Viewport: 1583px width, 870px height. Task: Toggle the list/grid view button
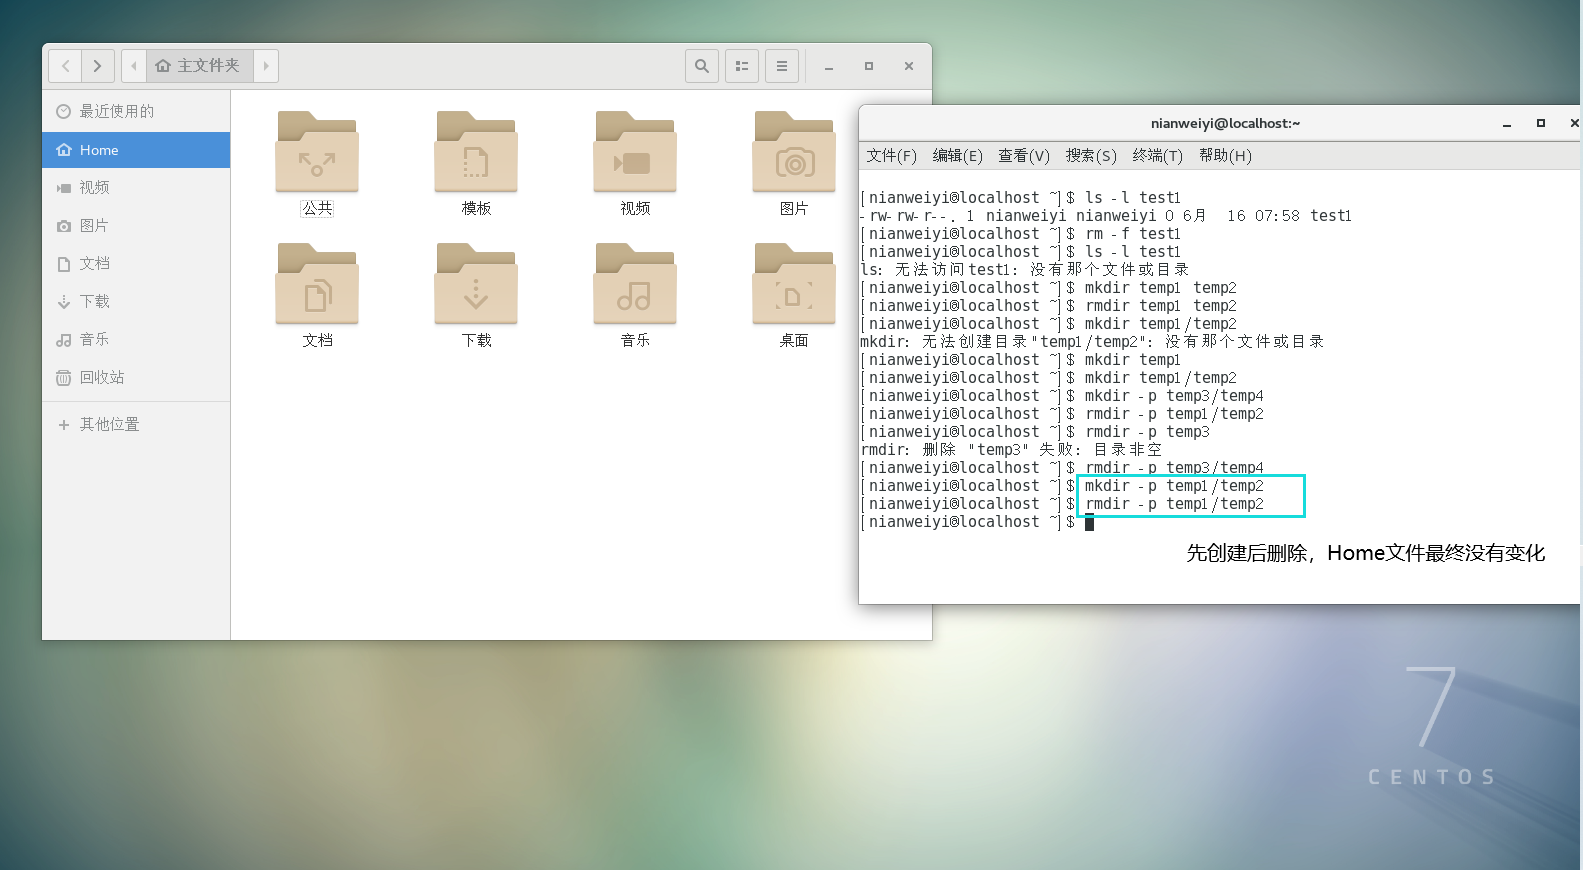pos(742,66)
